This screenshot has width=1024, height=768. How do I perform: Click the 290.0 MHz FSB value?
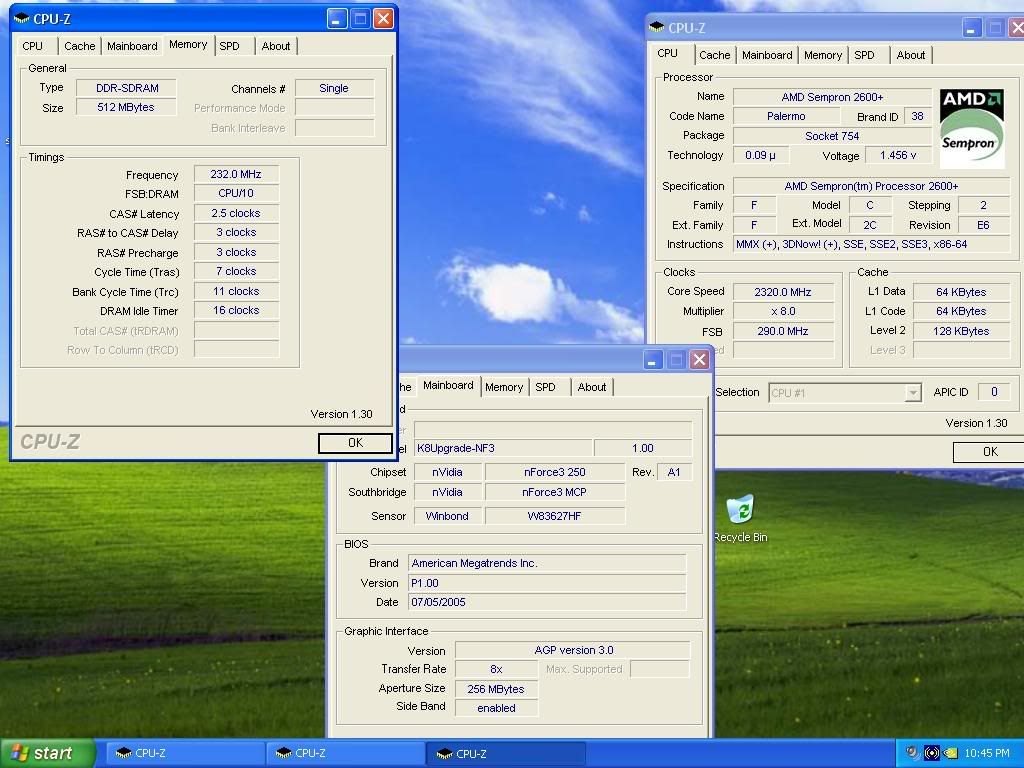[783, 331]
